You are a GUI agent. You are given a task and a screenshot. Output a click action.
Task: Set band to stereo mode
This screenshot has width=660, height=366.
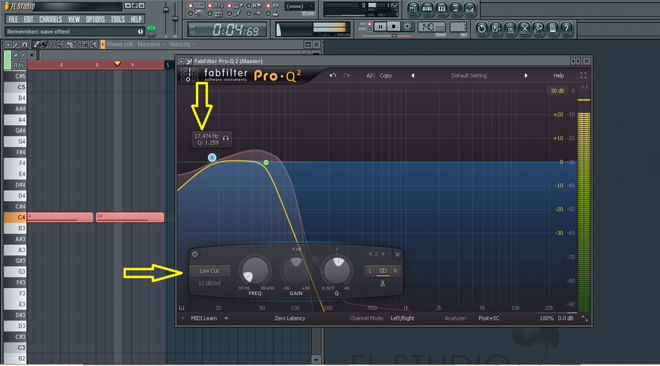(x=383, y=271)
